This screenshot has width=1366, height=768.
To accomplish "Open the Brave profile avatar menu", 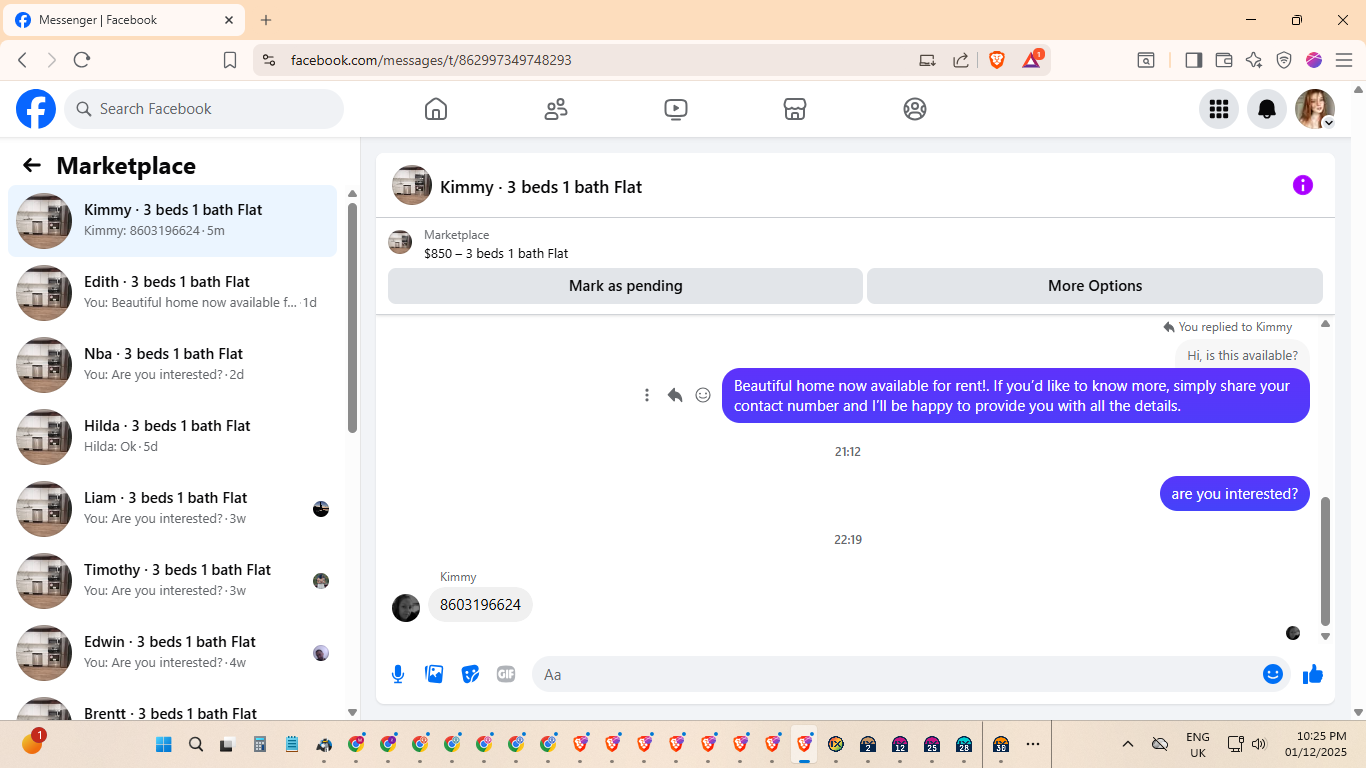I will [x=1314, y=60].
